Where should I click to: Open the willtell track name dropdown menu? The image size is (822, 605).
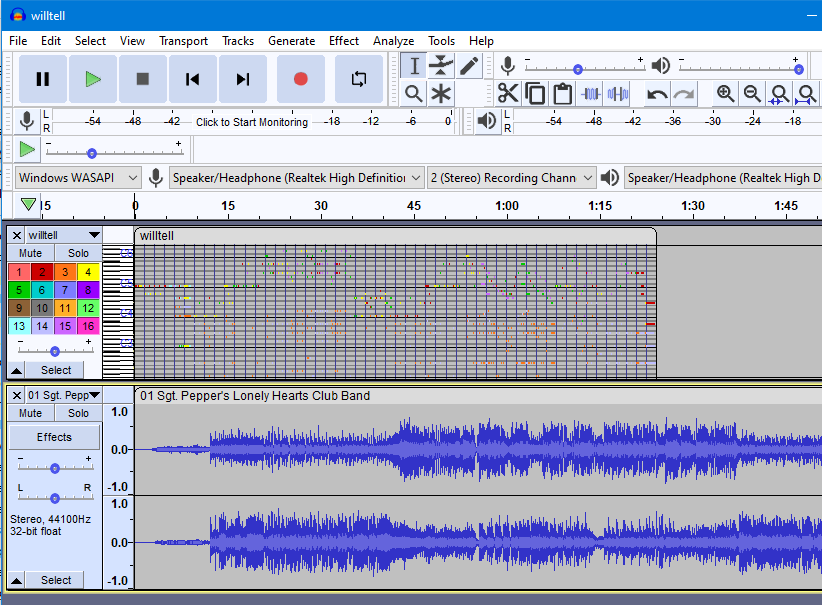[x=94, y=235]
